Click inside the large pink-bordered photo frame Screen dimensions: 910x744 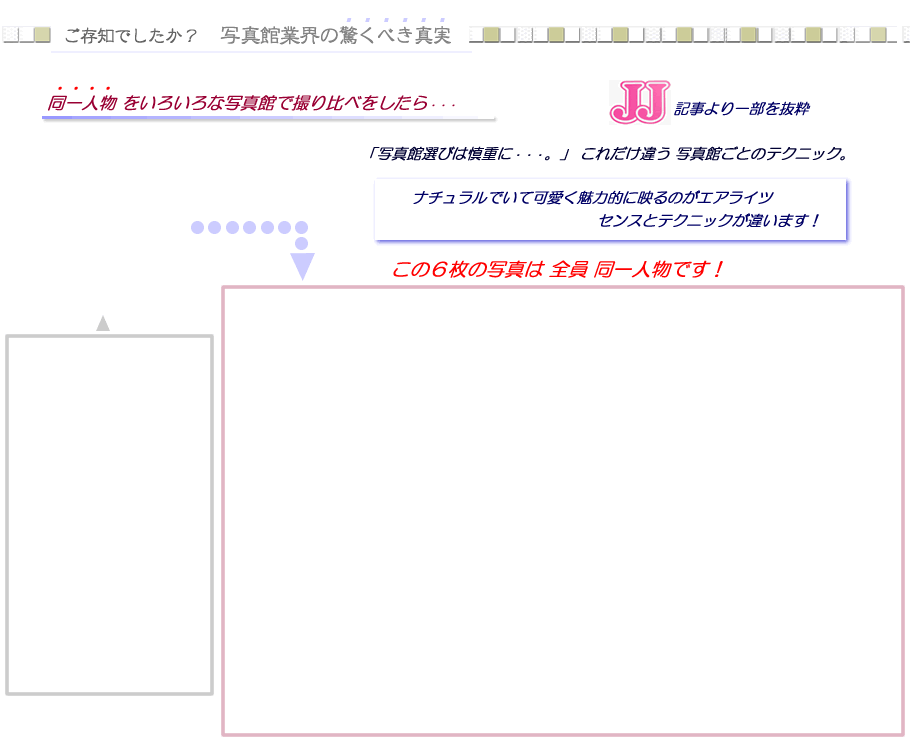563,511
